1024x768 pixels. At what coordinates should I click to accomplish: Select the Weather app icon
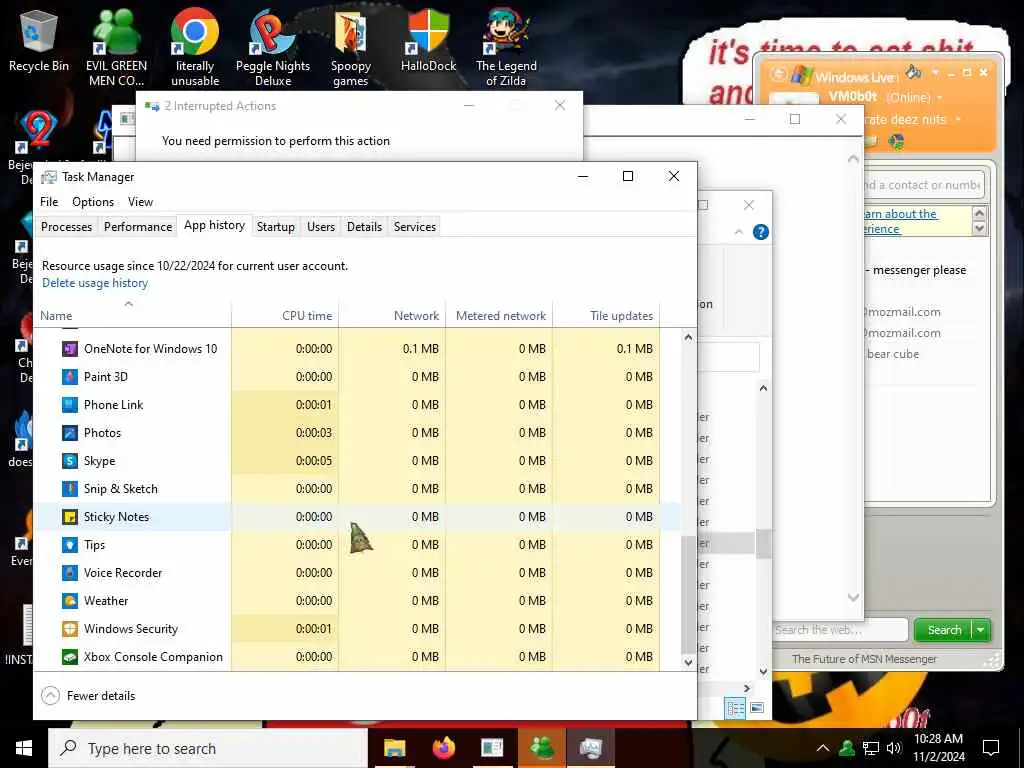[x=70, y=601]
